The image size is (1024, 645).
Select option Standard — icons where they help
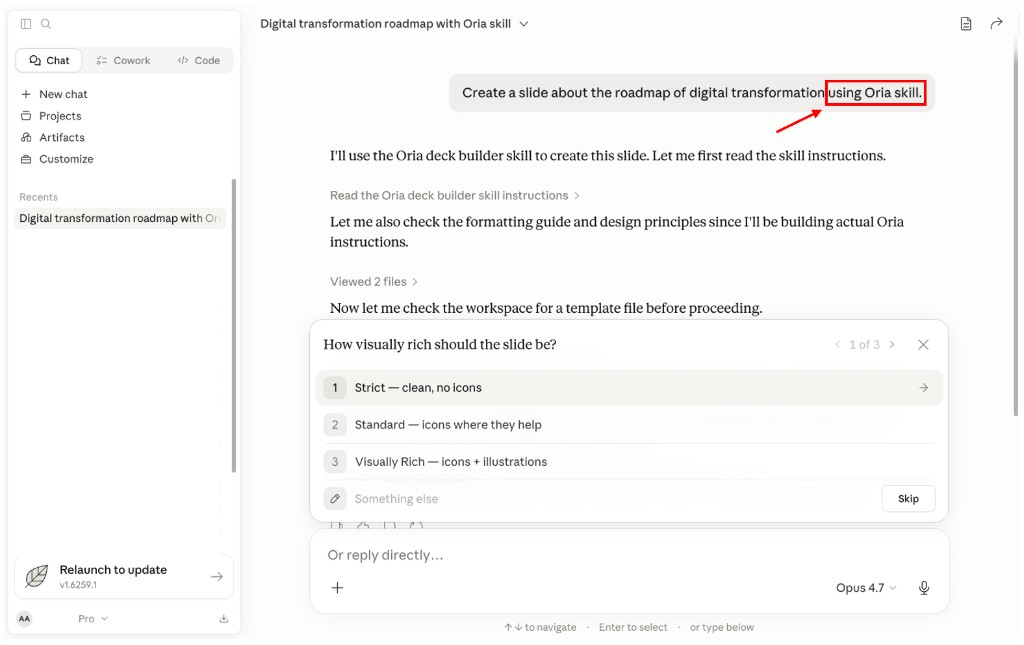(629, 425)
